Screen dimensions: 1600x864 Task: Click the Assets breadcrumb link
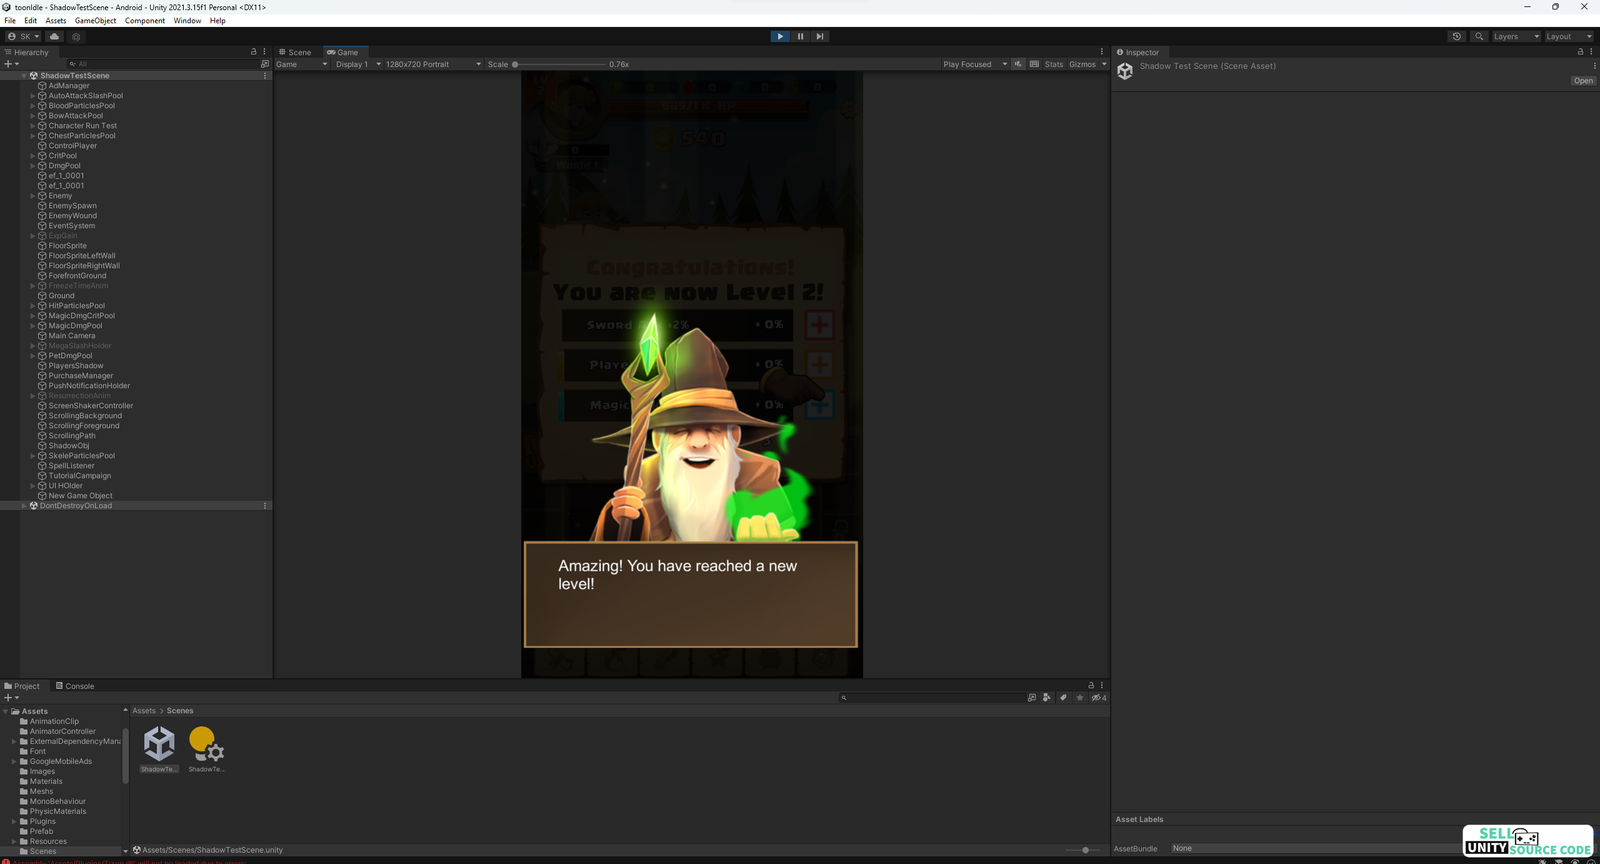(144, 711)
